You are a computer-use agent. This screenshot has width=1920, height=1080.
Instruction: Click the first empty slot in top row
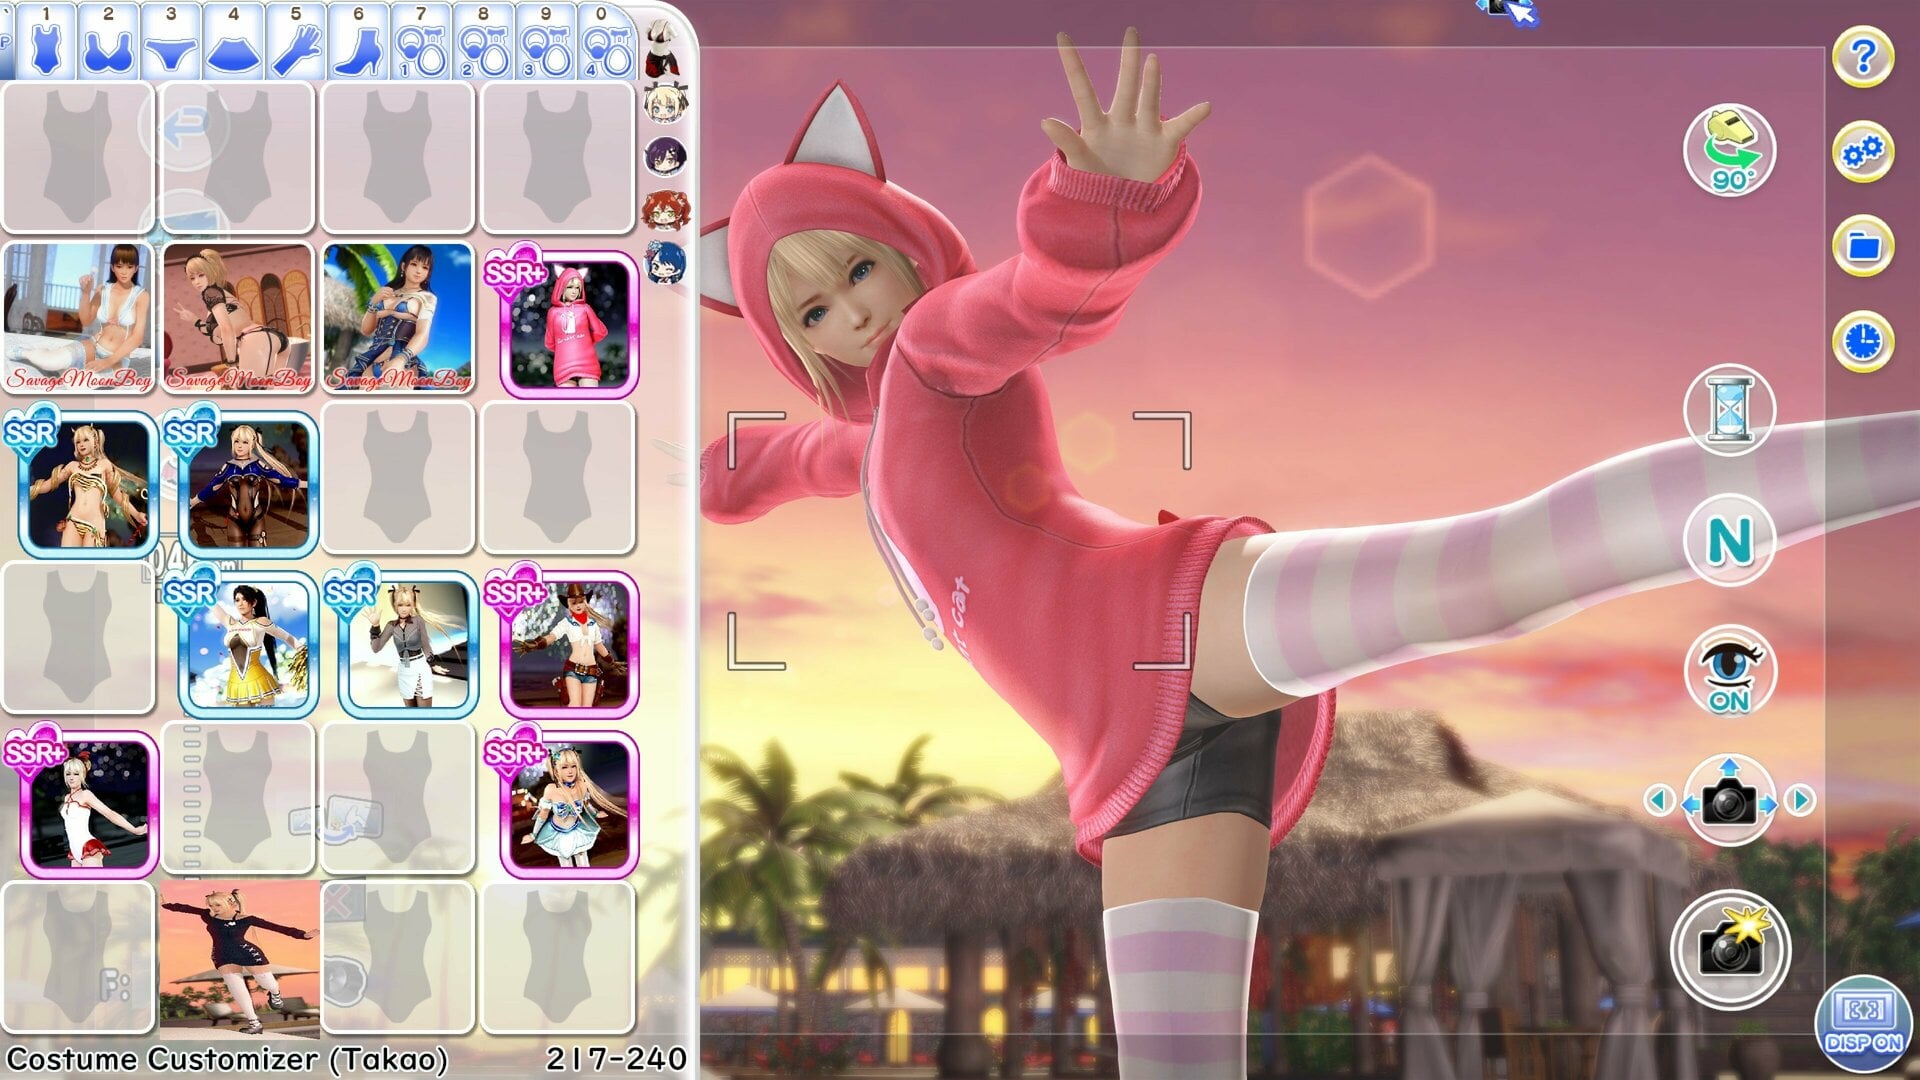[x=79, y=157]
